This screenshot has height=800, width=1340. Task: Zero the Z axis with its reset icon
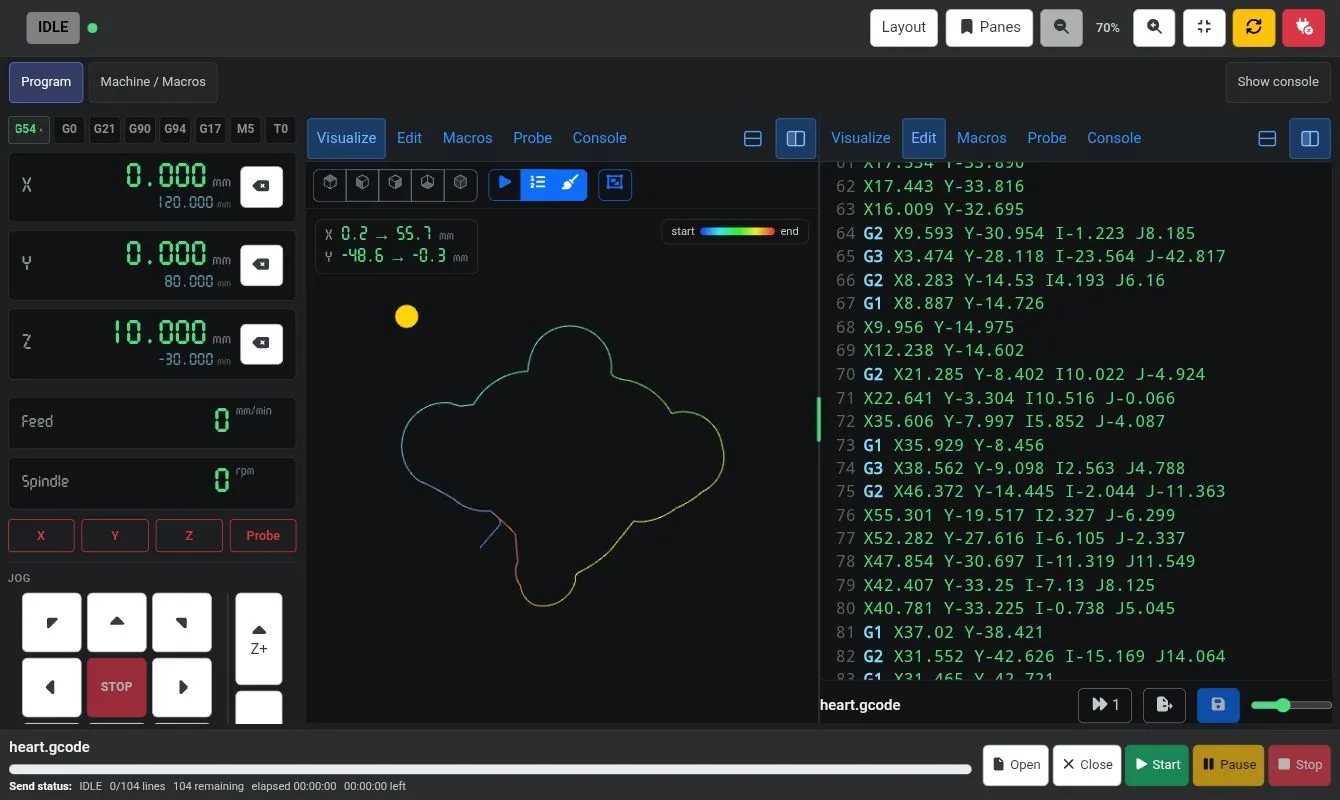pos(261,344)
